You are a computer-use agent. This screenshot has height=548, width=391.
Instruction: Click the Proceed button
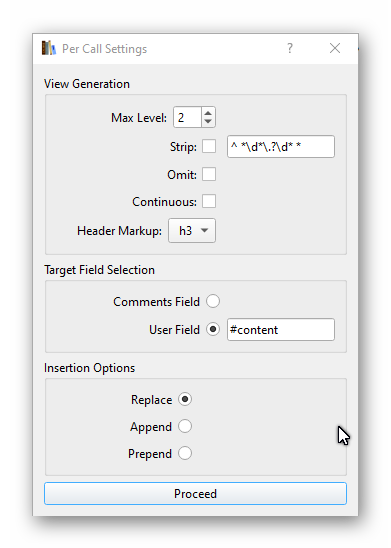[x=195, y=493]
